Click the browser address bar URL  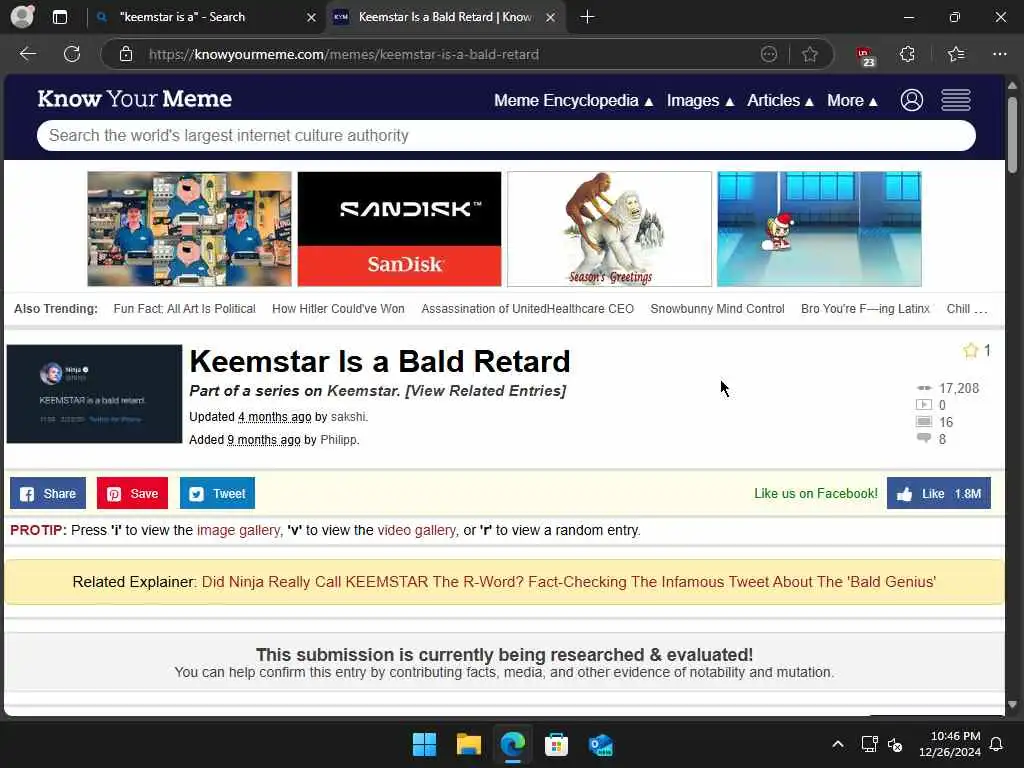tap(344, 54)
